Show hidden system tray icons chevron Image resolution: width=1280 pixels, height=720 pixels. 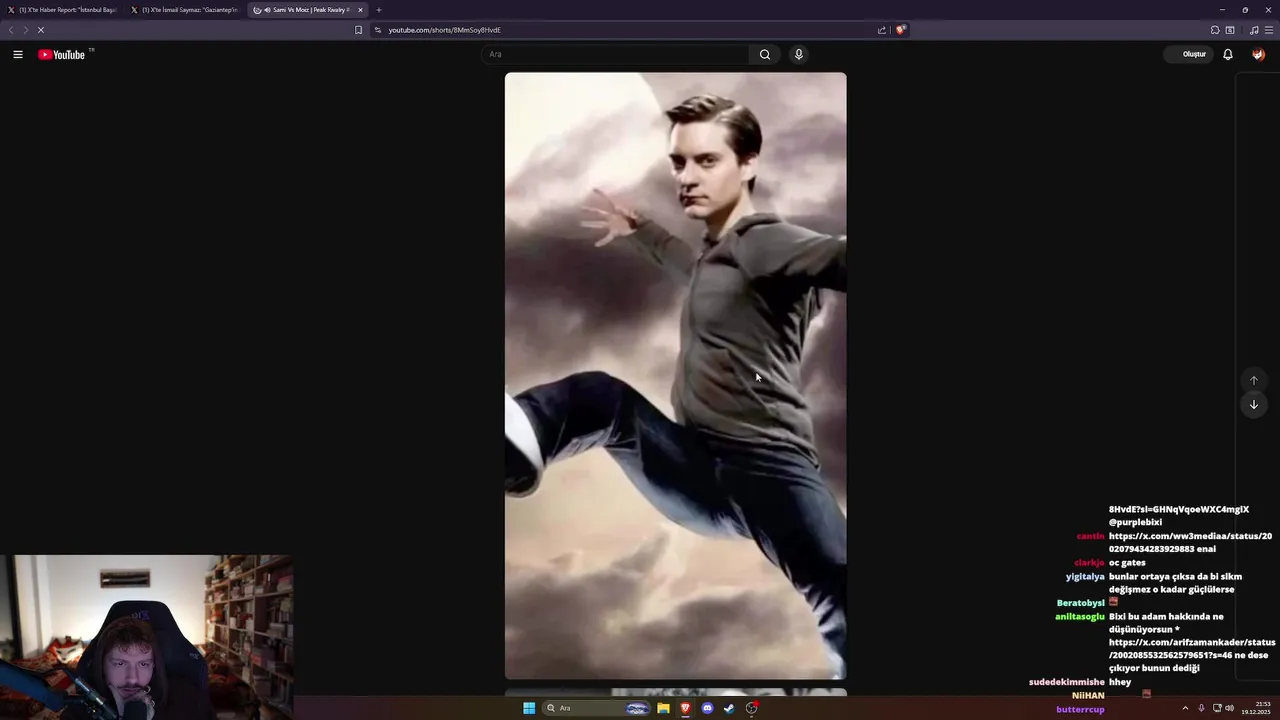tap(1185, 708)
